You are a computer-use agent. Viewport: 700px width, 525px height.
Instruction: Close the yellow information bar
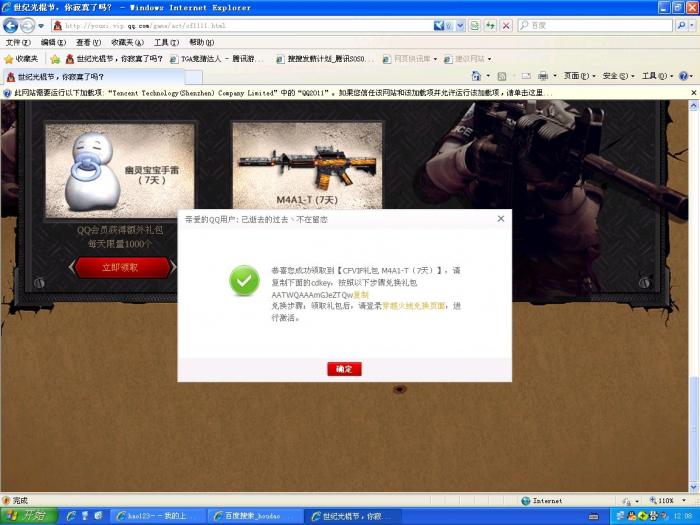[x=694, y=93]
